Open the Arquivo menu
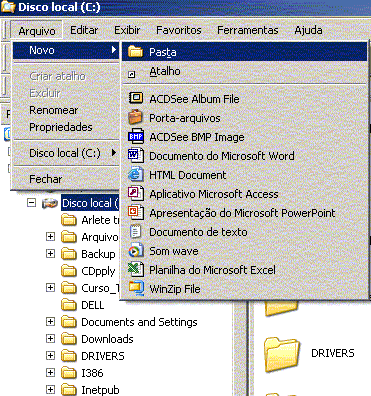Image resolution: width=371 pixels, height=396 pixels. pos(37,31)
